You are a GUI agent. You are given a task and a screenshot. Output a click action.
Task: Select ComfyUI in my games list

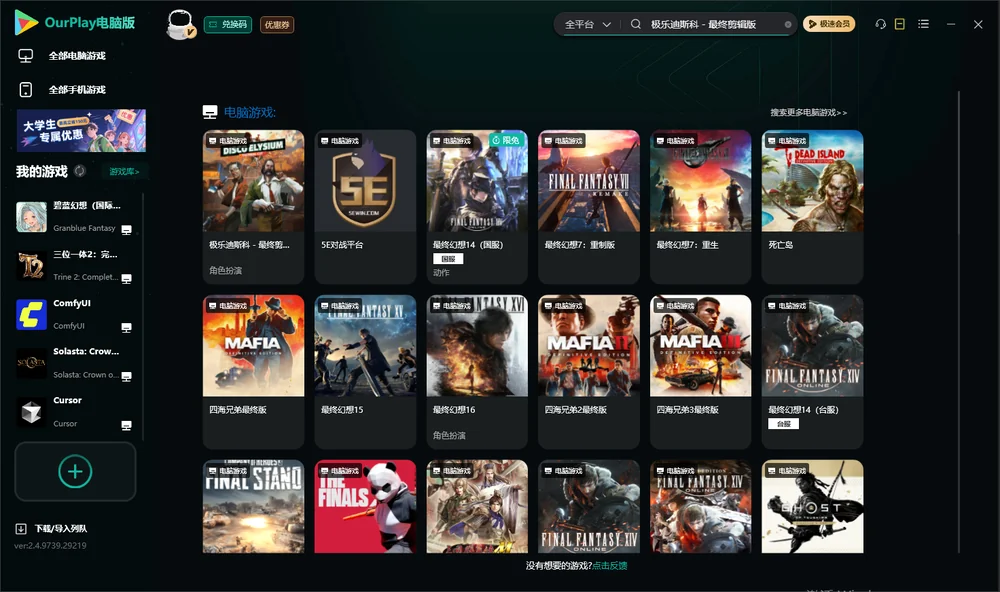(x=75, y=314)
